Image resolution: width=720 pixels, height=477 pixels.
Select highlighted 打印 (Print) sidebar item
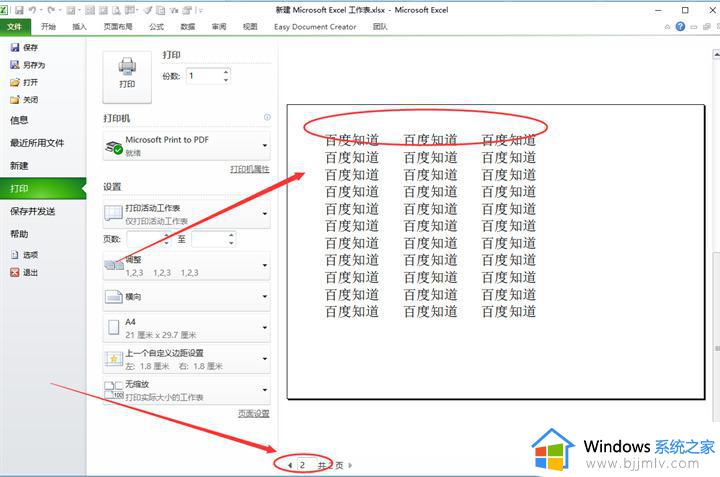43,188
